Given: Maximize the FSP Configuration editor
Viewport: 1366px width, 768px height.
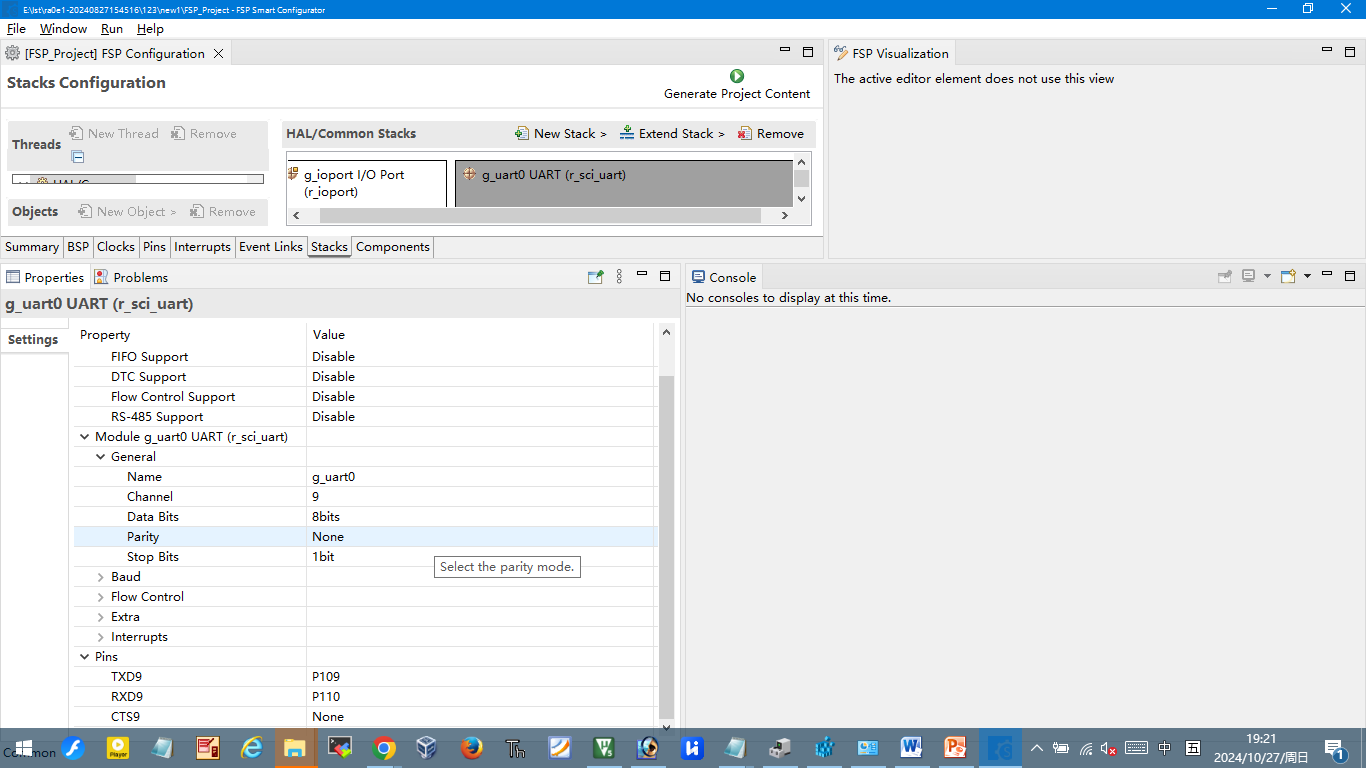Looking at the screenshot, I should click(x=808, y=52).
